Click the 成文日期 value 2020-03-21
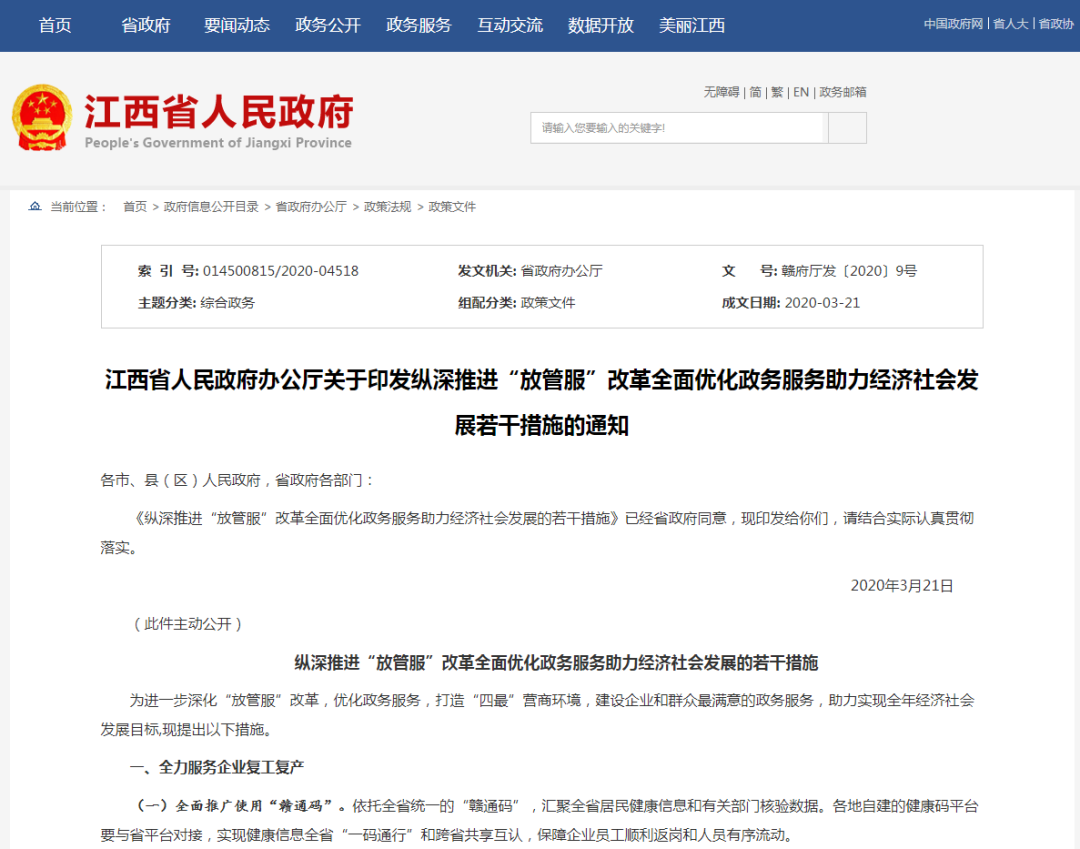This screenshot has width=1080, height=849. [x=822, y=303]
